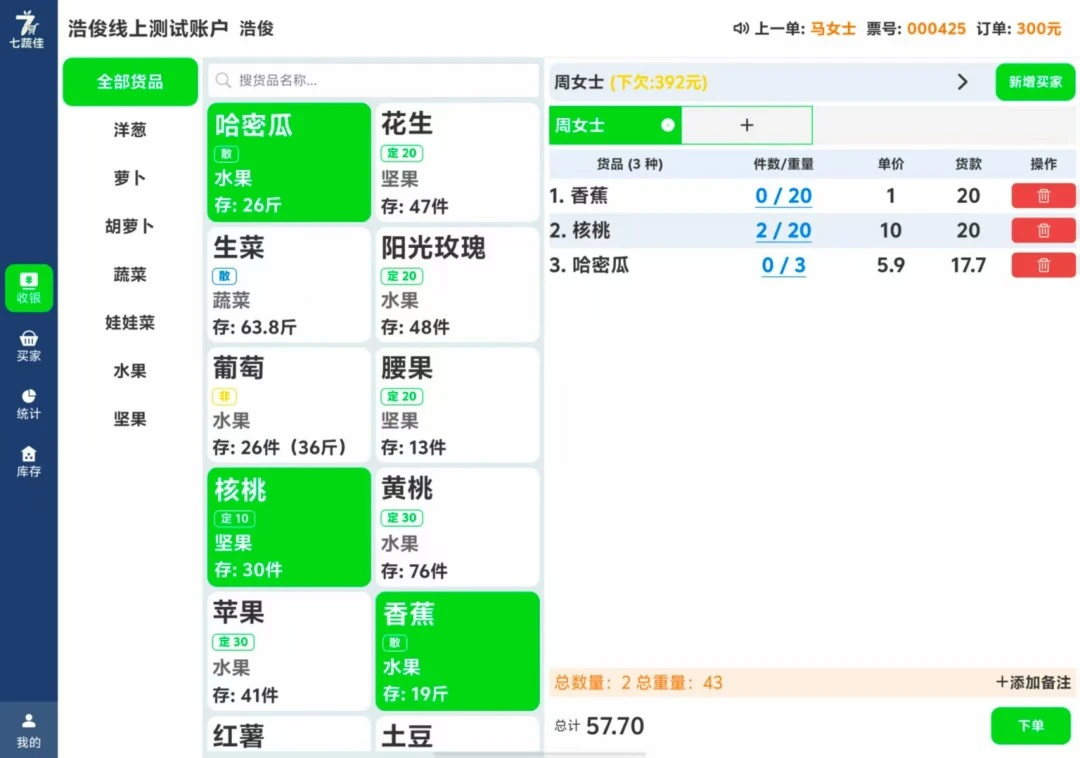Open the 收银 cashier sidebar icon
This screenshot has height=758, width=1080.
(28, 288)
